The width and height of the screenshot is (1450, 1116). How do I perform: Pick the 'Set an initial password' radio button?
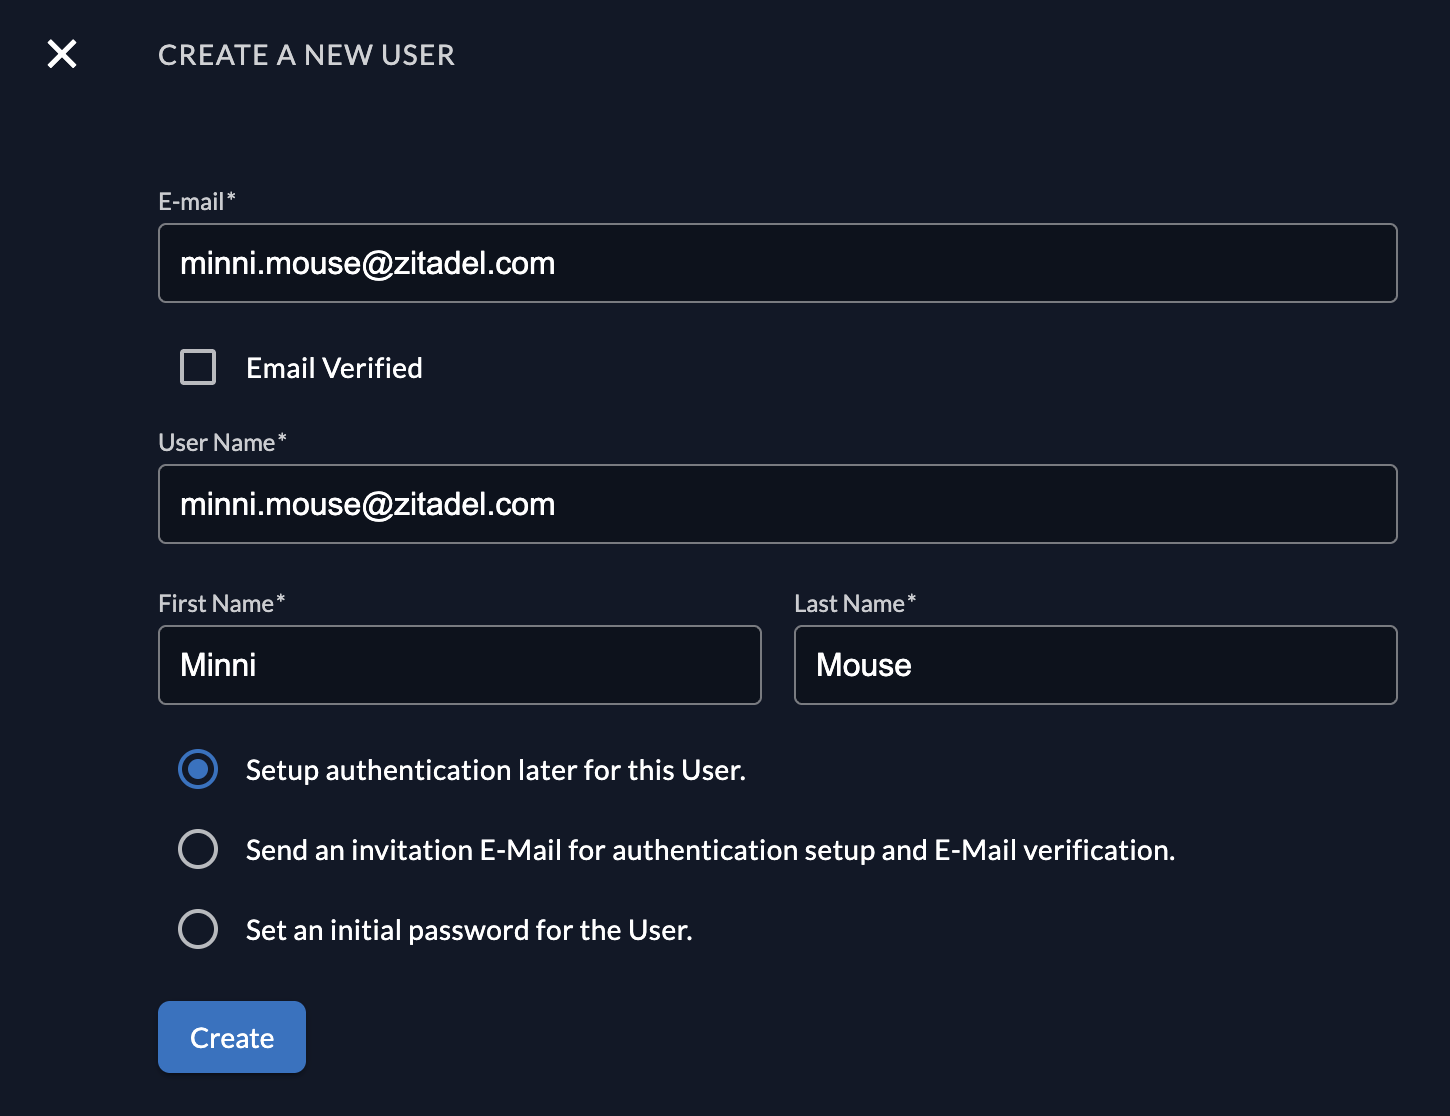tap(198, 929)
